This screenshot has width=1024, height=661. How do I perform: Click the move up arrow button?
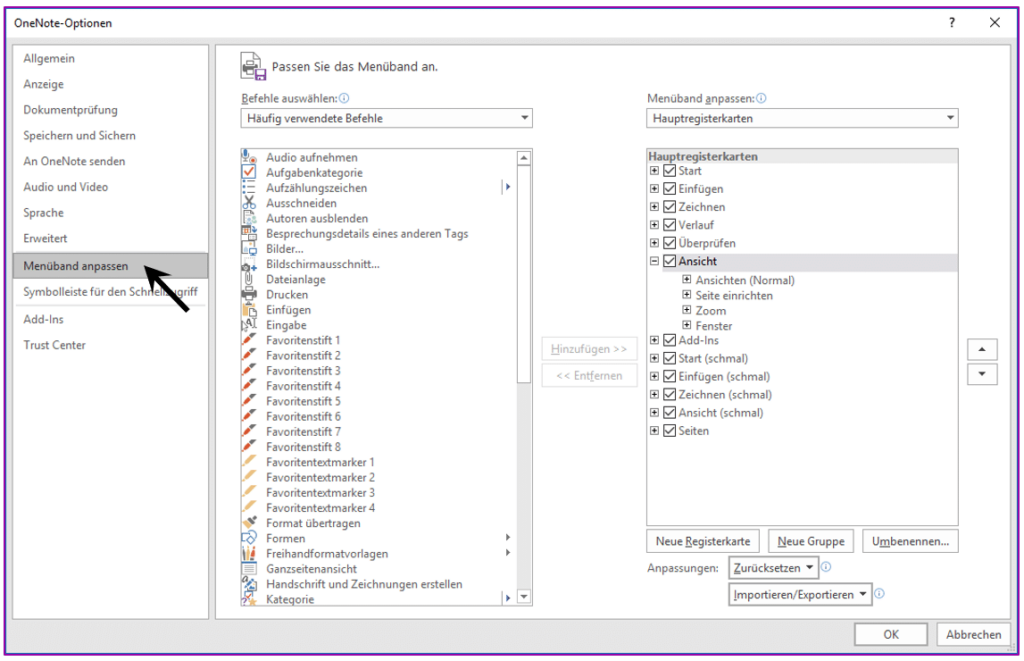(982, 349)
